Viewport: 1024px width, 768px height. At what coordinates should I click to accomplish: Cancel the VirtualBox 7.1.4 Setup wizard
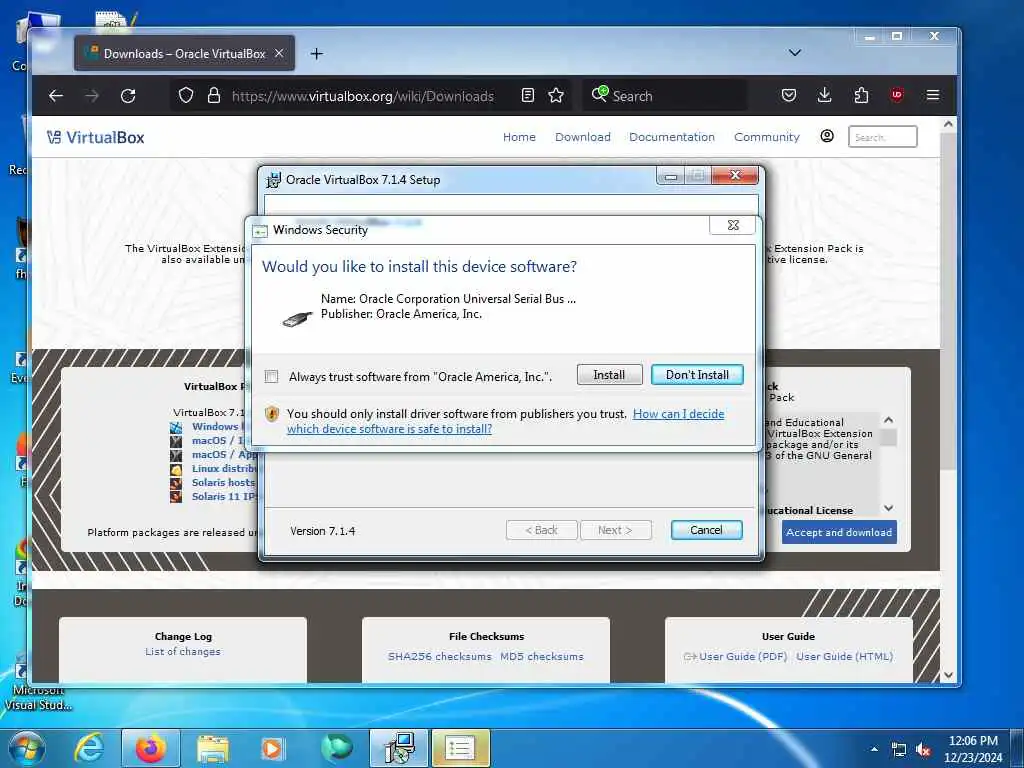(706, 530)
